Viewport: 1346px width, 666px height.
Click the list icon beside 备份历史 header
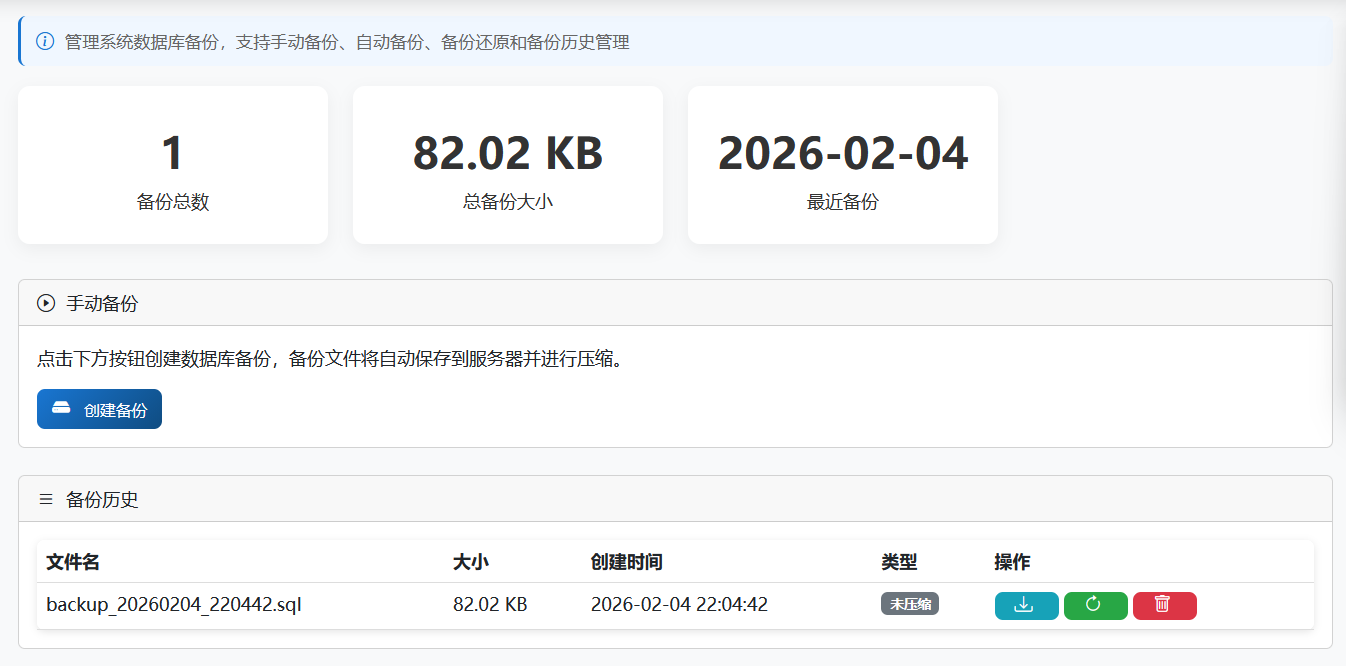tap(44, 499)
